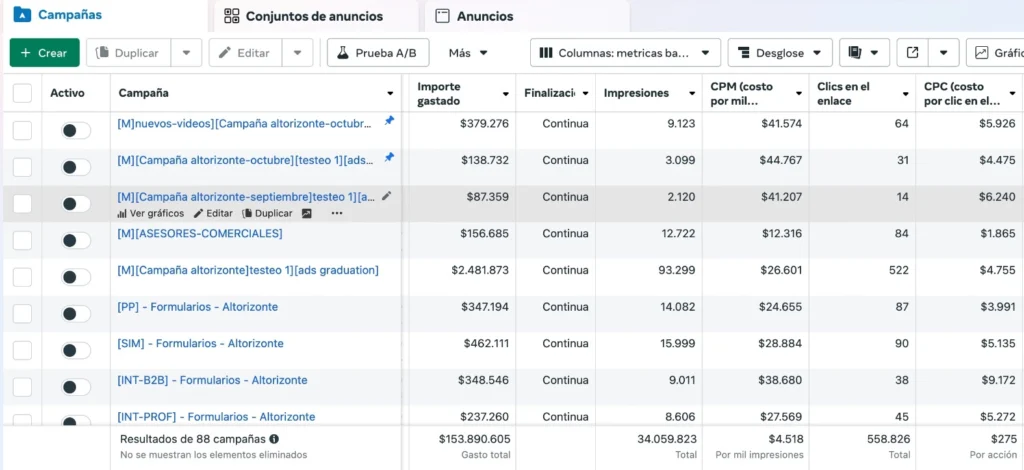Click the pin icon on altorizonte-octubre testeo campaign
Viewport: 1024px width, 470px height.
(389, 158)
